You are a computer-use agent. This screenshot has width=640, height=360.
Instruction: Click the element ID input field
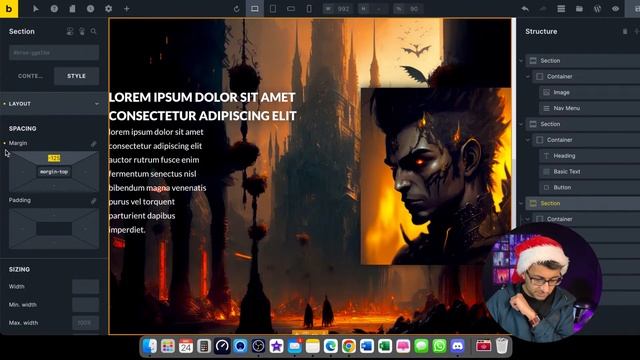tap(54, 53)
